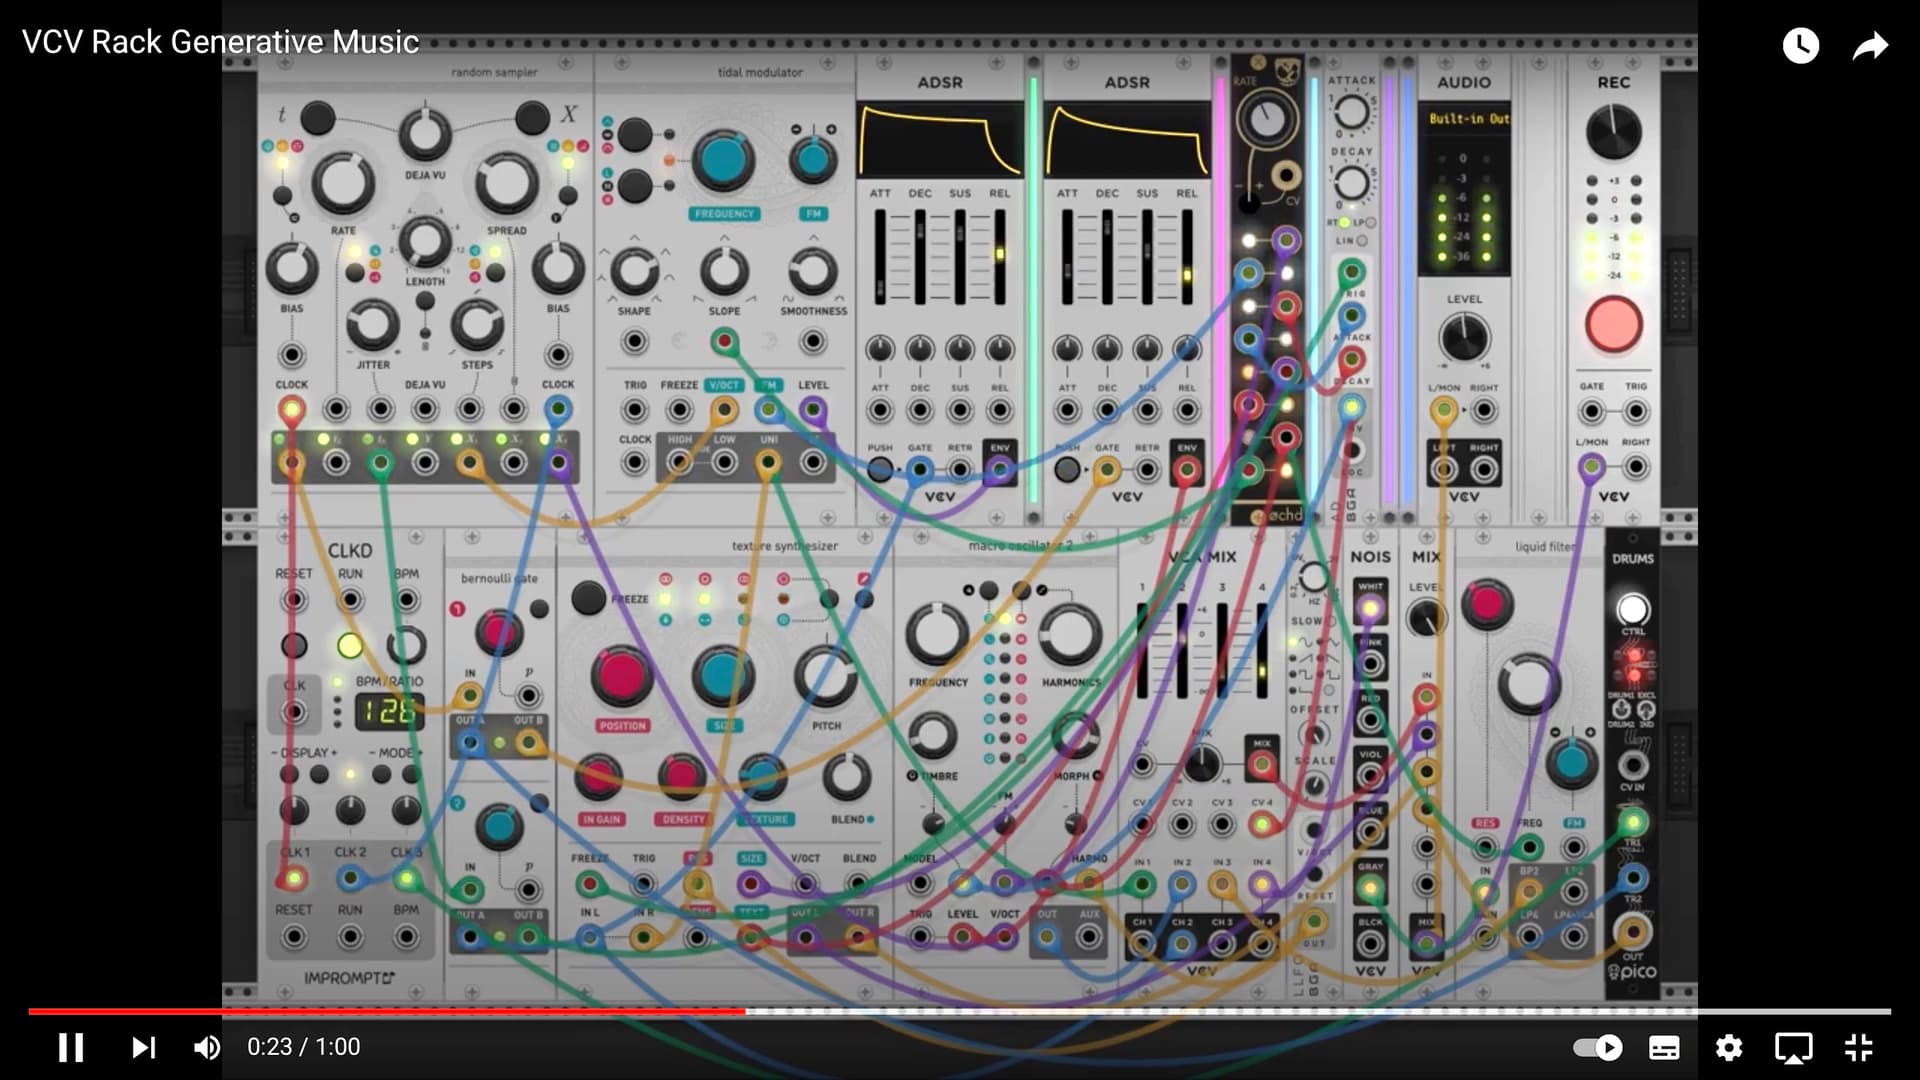Turn the PITCH knob on texture synthesizer

tap(826, 677)
